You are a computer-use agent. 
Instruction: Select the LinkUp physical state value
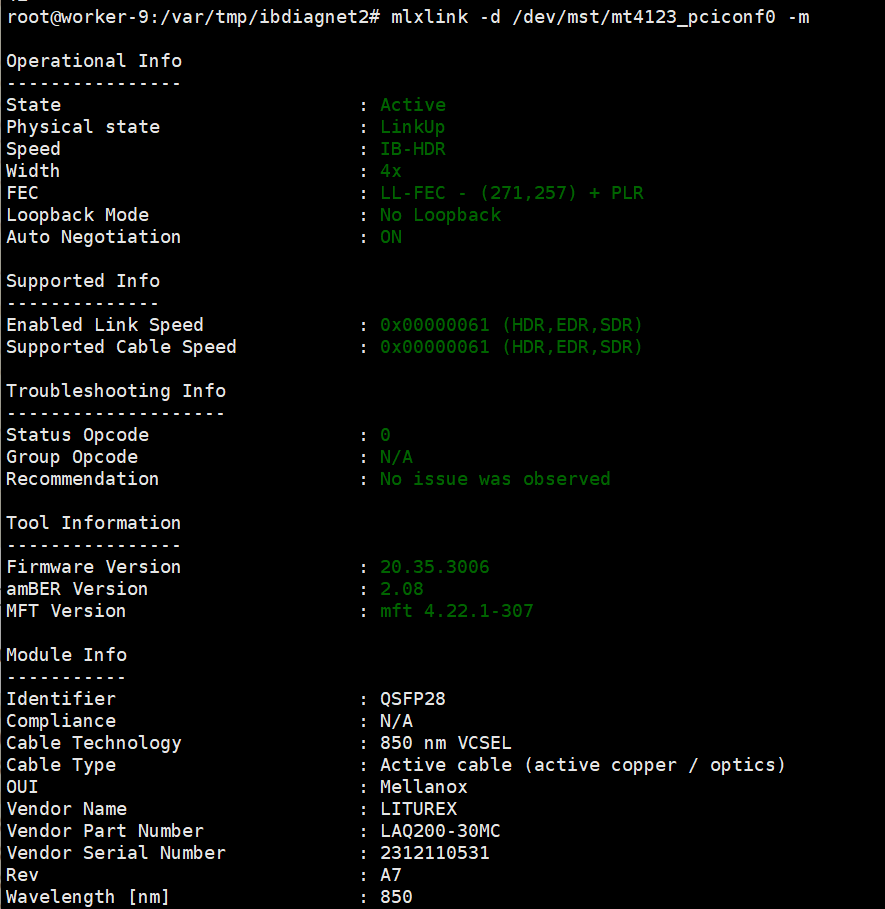pos(413,127)
